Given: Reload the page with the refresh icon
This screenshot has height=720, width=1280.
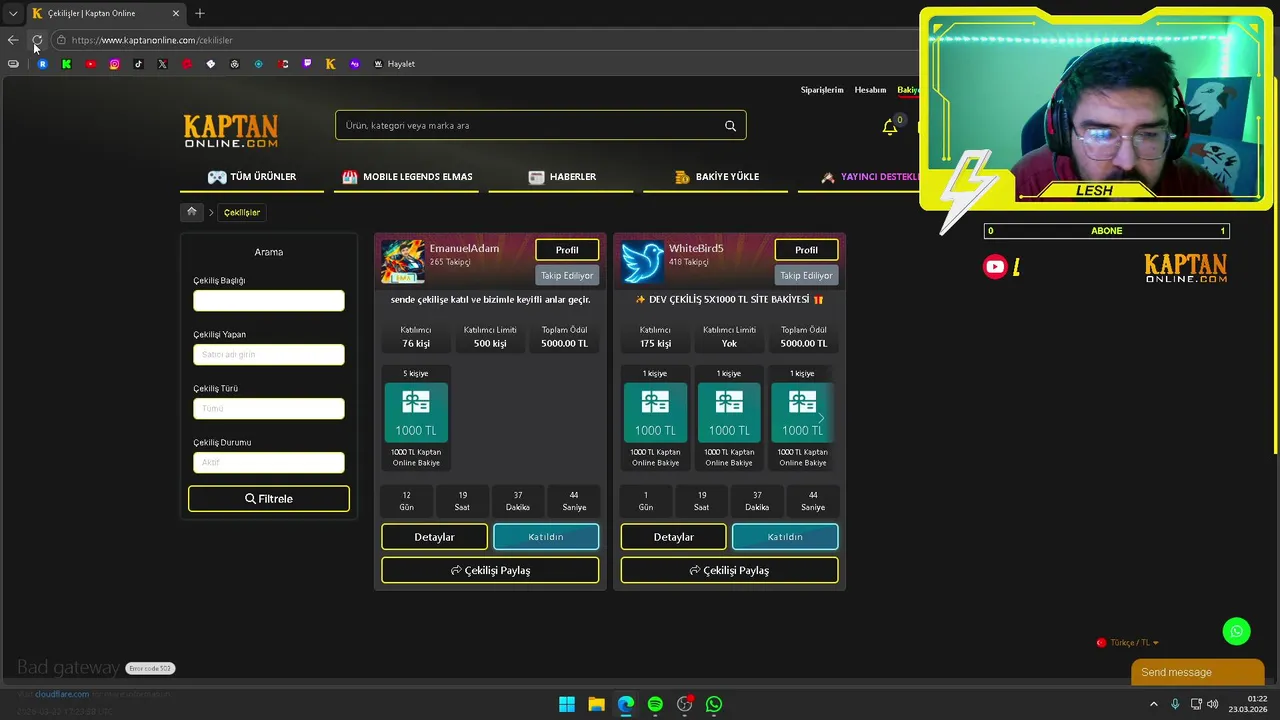Looking at the screenshot, I should coord(37,40).
